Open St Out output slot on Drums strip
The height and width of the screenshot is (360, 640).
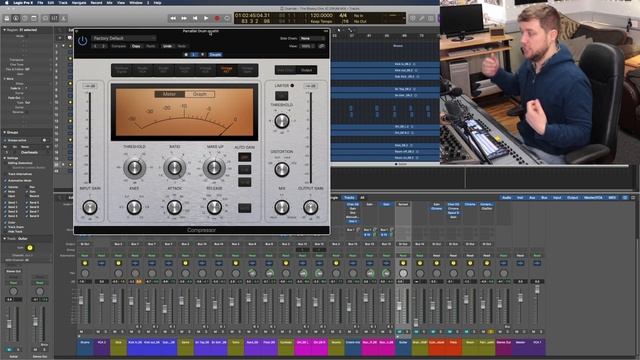(x=85, y=244)
